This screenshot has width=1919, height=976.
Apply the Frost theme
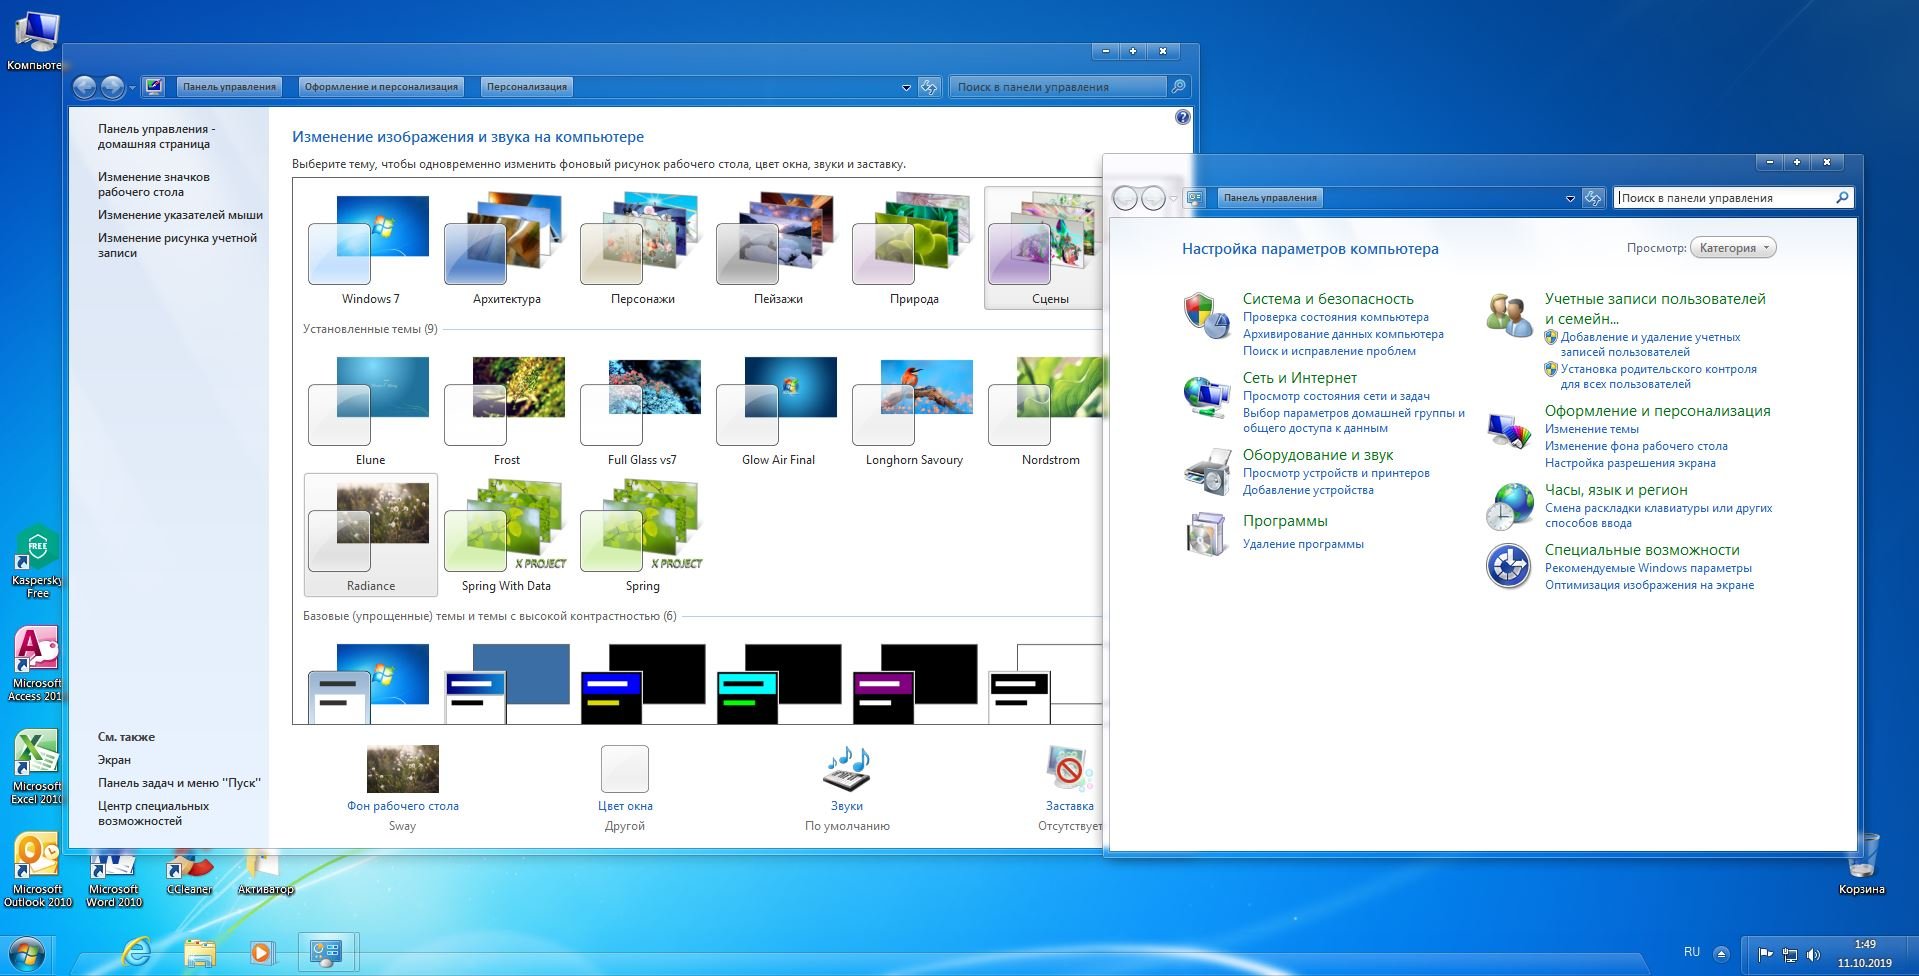click(506, 410)
